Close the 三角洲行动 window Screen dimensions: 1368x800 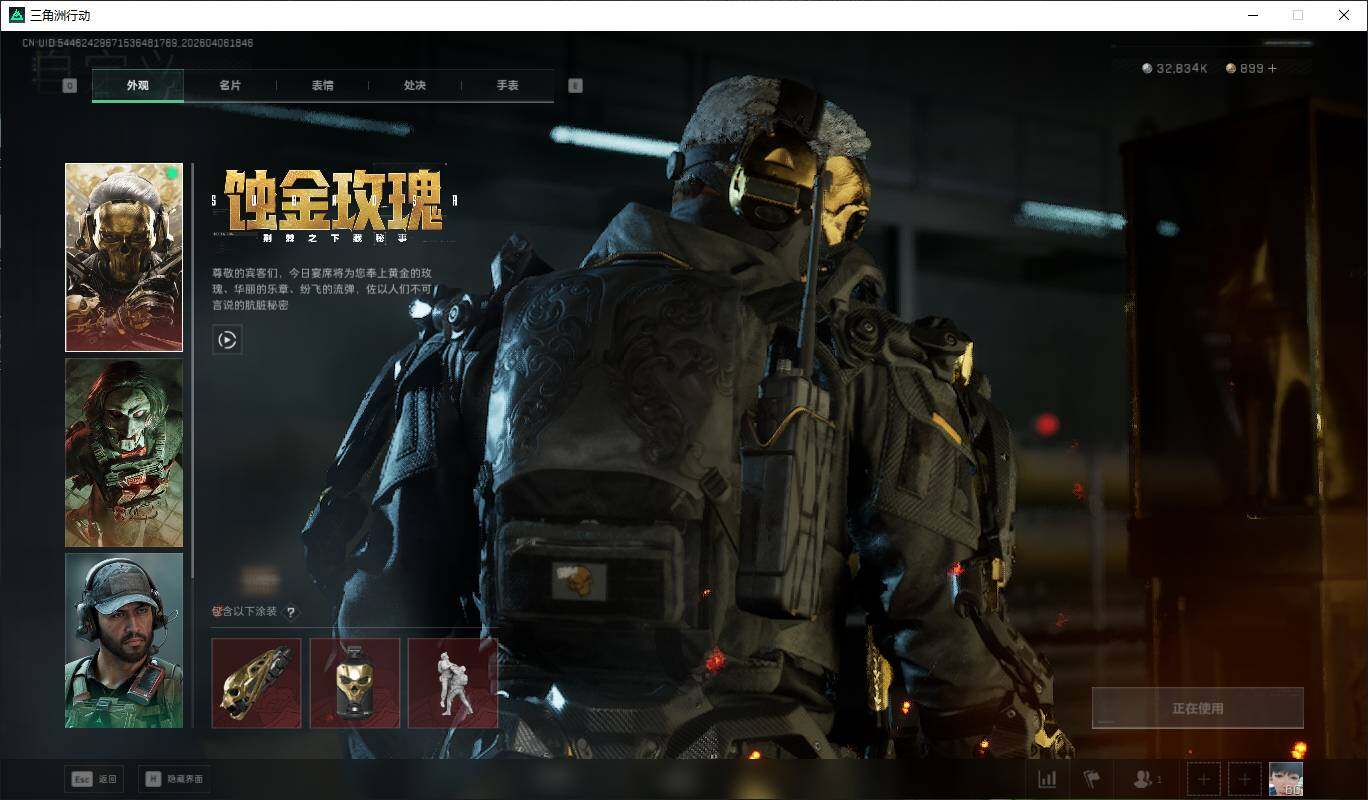coord(1344,15)
